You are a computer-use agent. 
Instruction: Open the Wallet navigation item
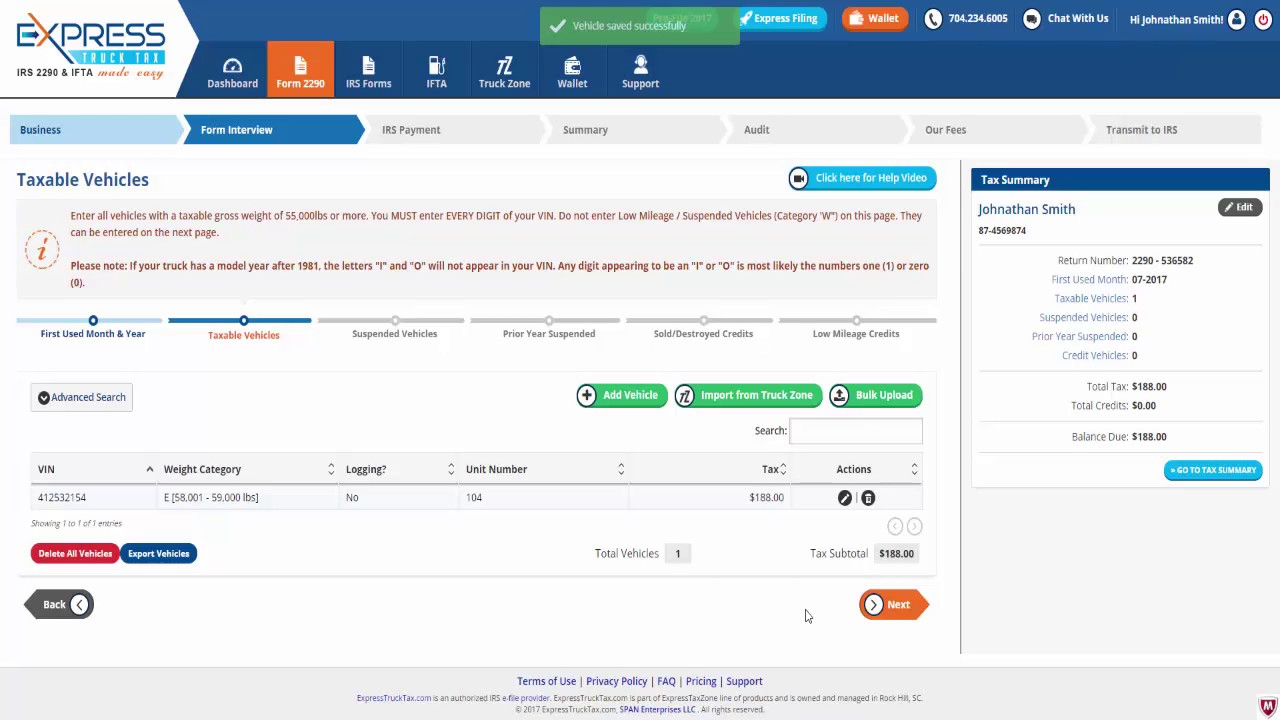click(572, 72)
